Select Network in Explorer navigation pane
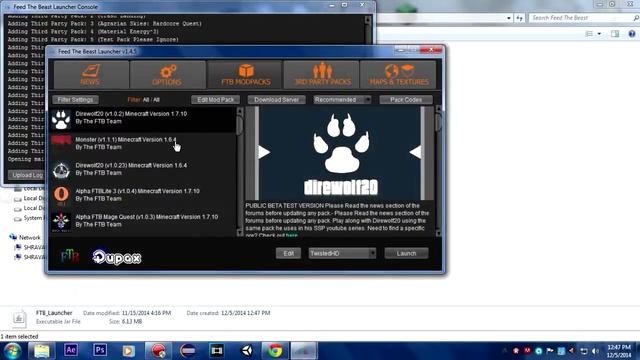Image resolution: width=640 pixels, height=360 pixels. tap(30, 238)
